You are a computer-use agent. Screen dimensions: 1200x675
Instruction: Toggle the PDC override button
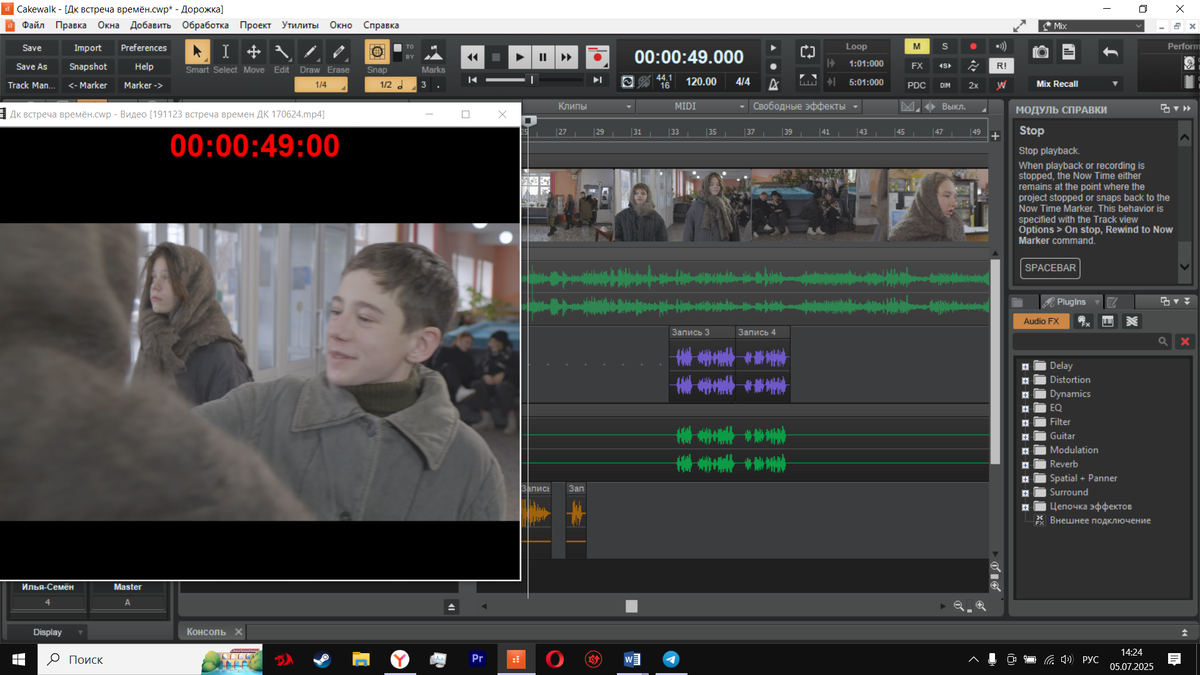tap(917, 85)
